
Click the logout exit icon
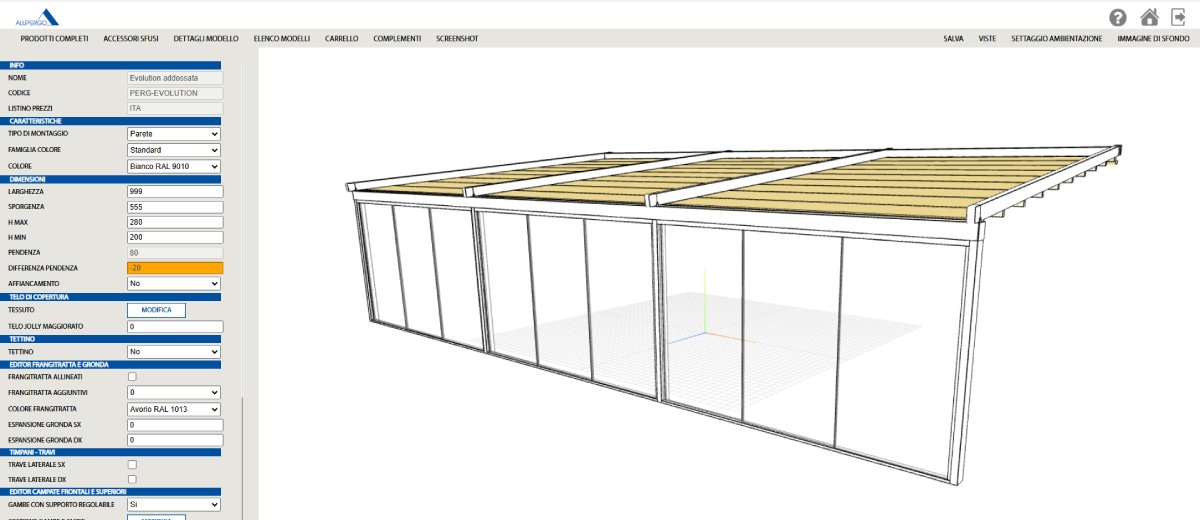tap(1179, 17)
